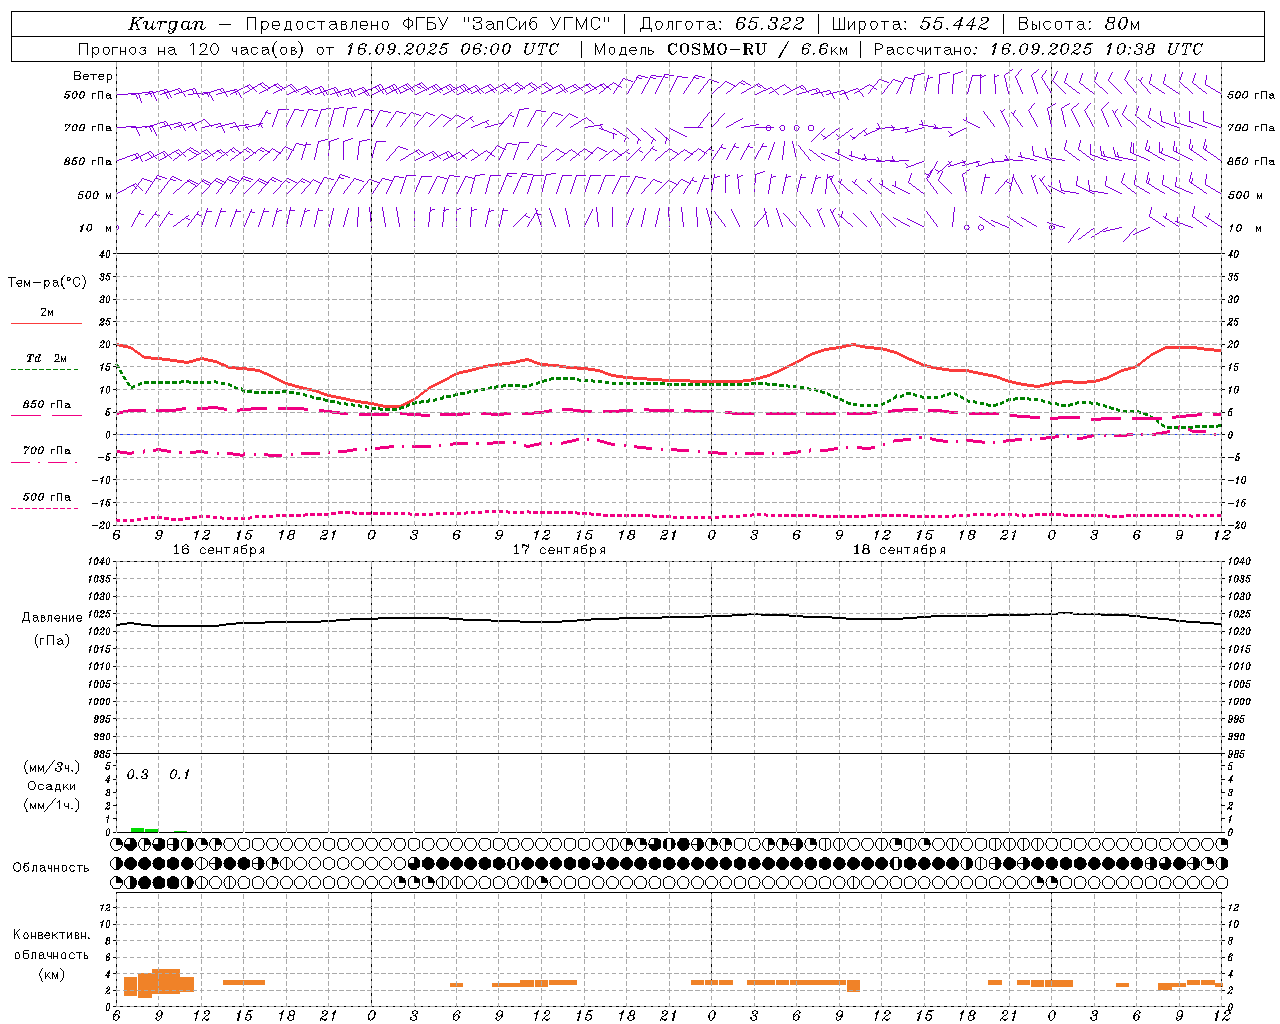The height and width of the screenshot is (1024, 1280).
Task: Click the computed time Рассчитано: 16.09.2025 10:38 UTC
Action: 1038,49
